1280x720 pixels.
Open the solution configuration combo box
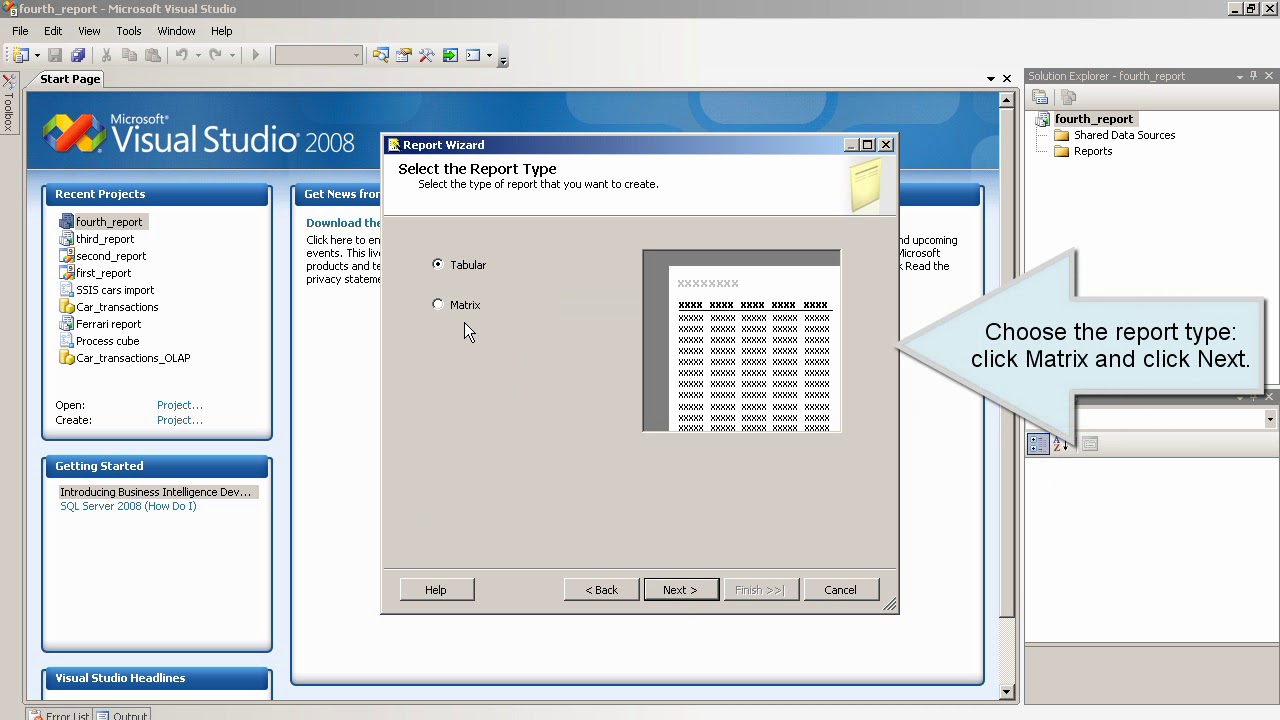[x=318, y=56]
